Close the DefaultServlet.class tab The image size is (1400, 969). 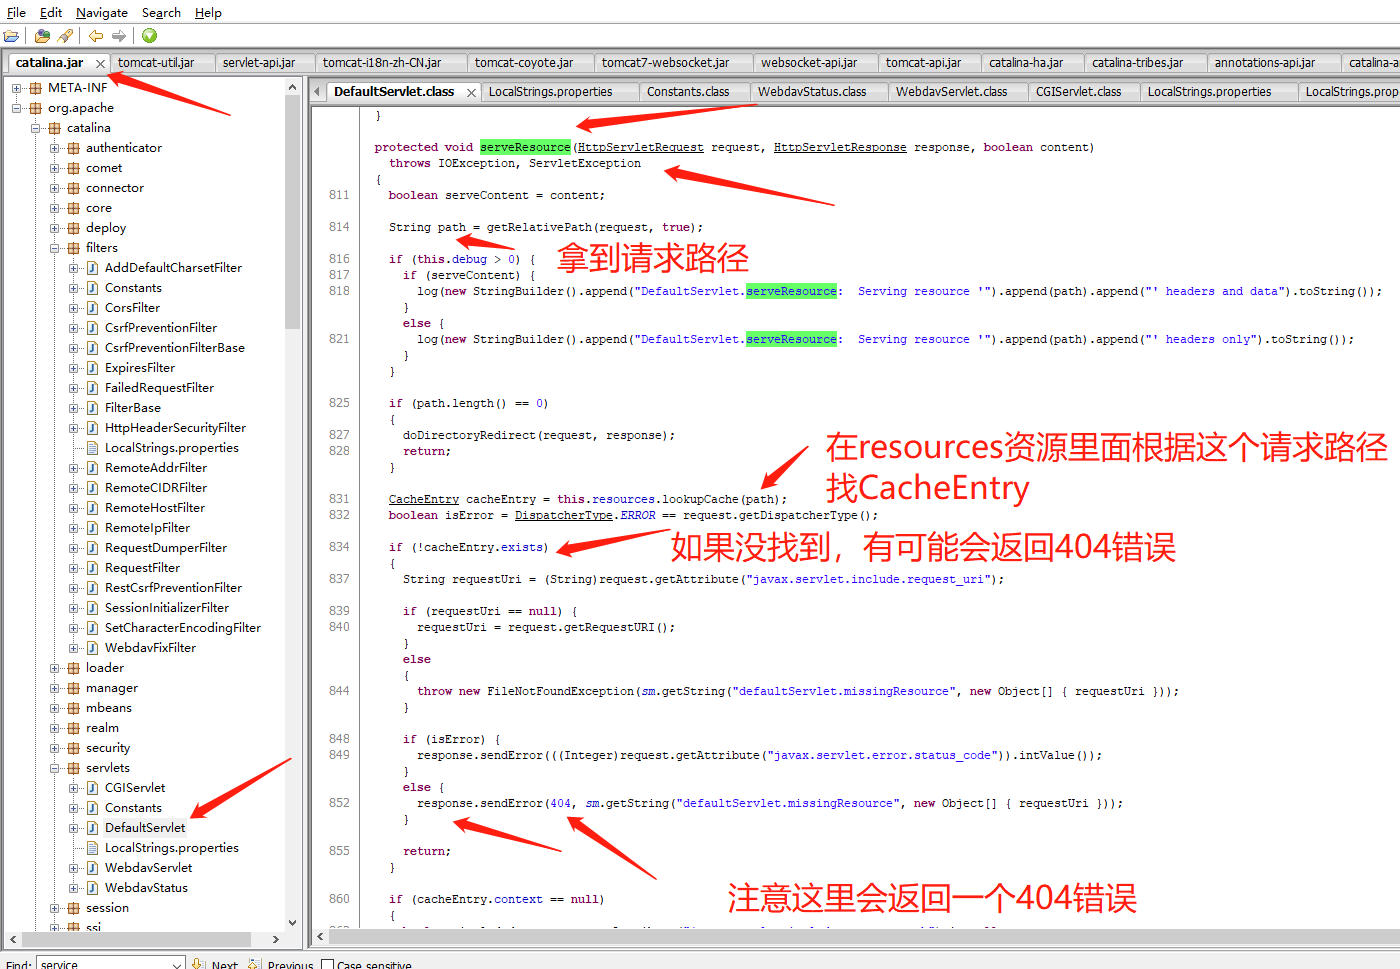(472, 92)
